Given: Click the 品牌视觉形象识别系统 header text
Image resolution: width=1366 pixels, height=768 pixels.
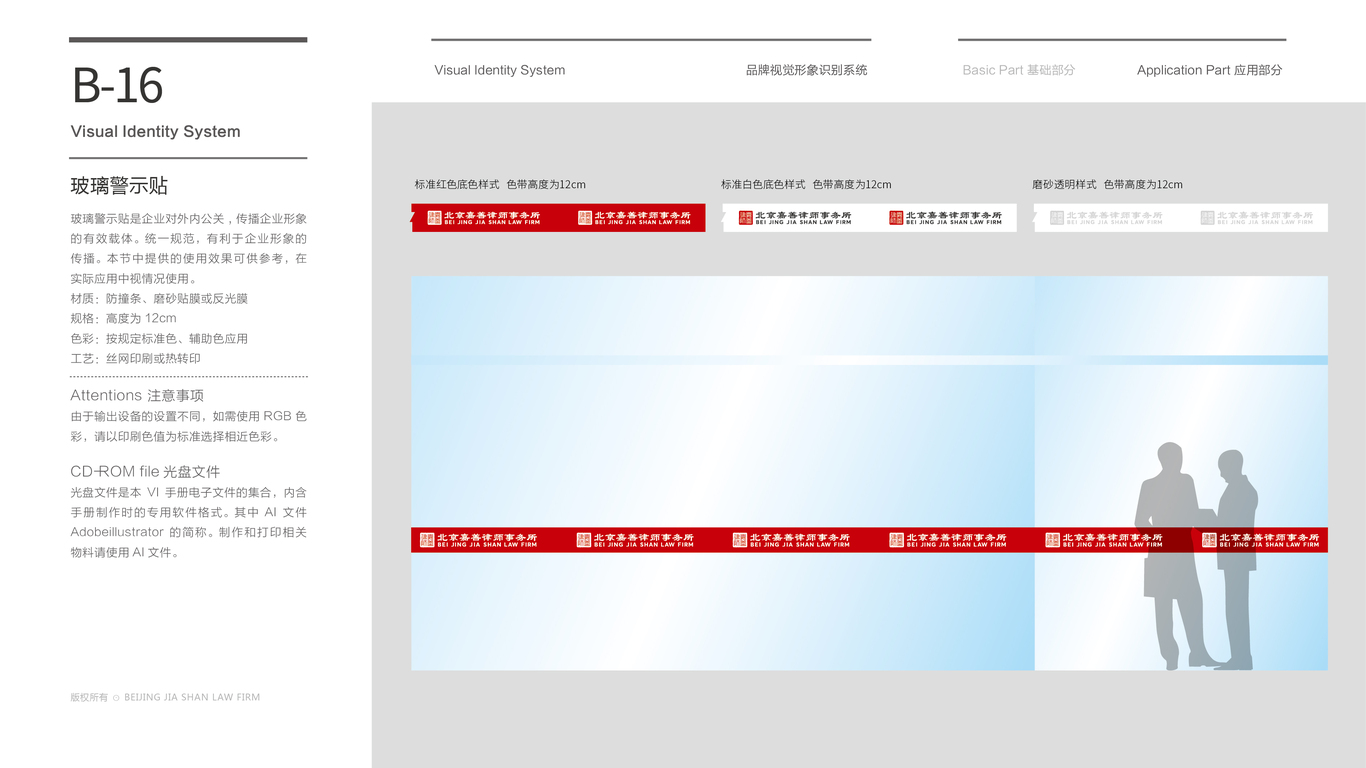Looking at the screenshot, I should [806, 70].
